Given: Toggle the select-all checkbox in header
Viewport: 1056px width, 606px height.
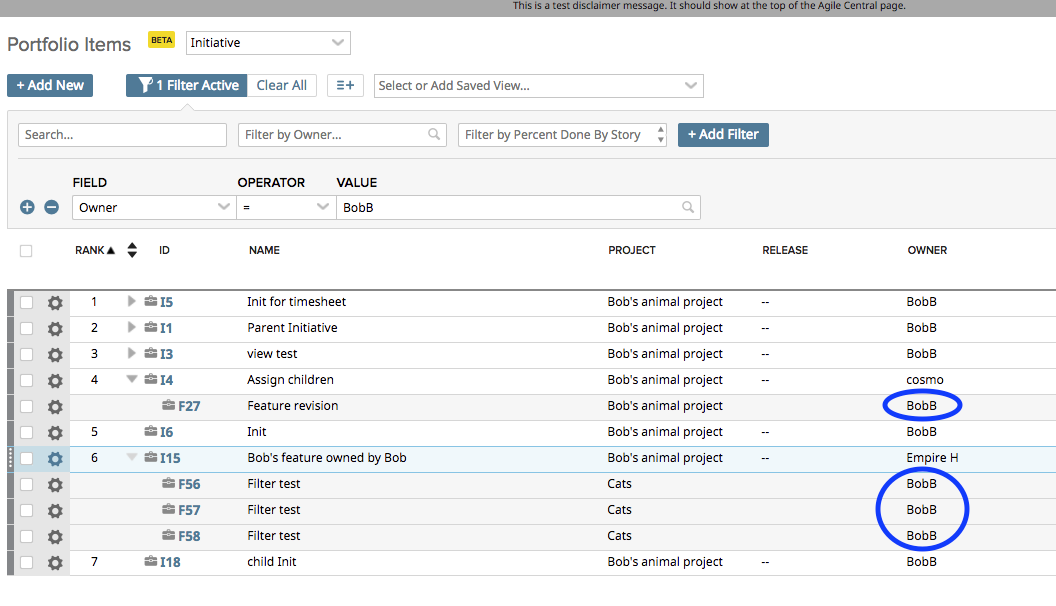Looking at the screenshot, I should pyautogui.click(x=26, y=251).
